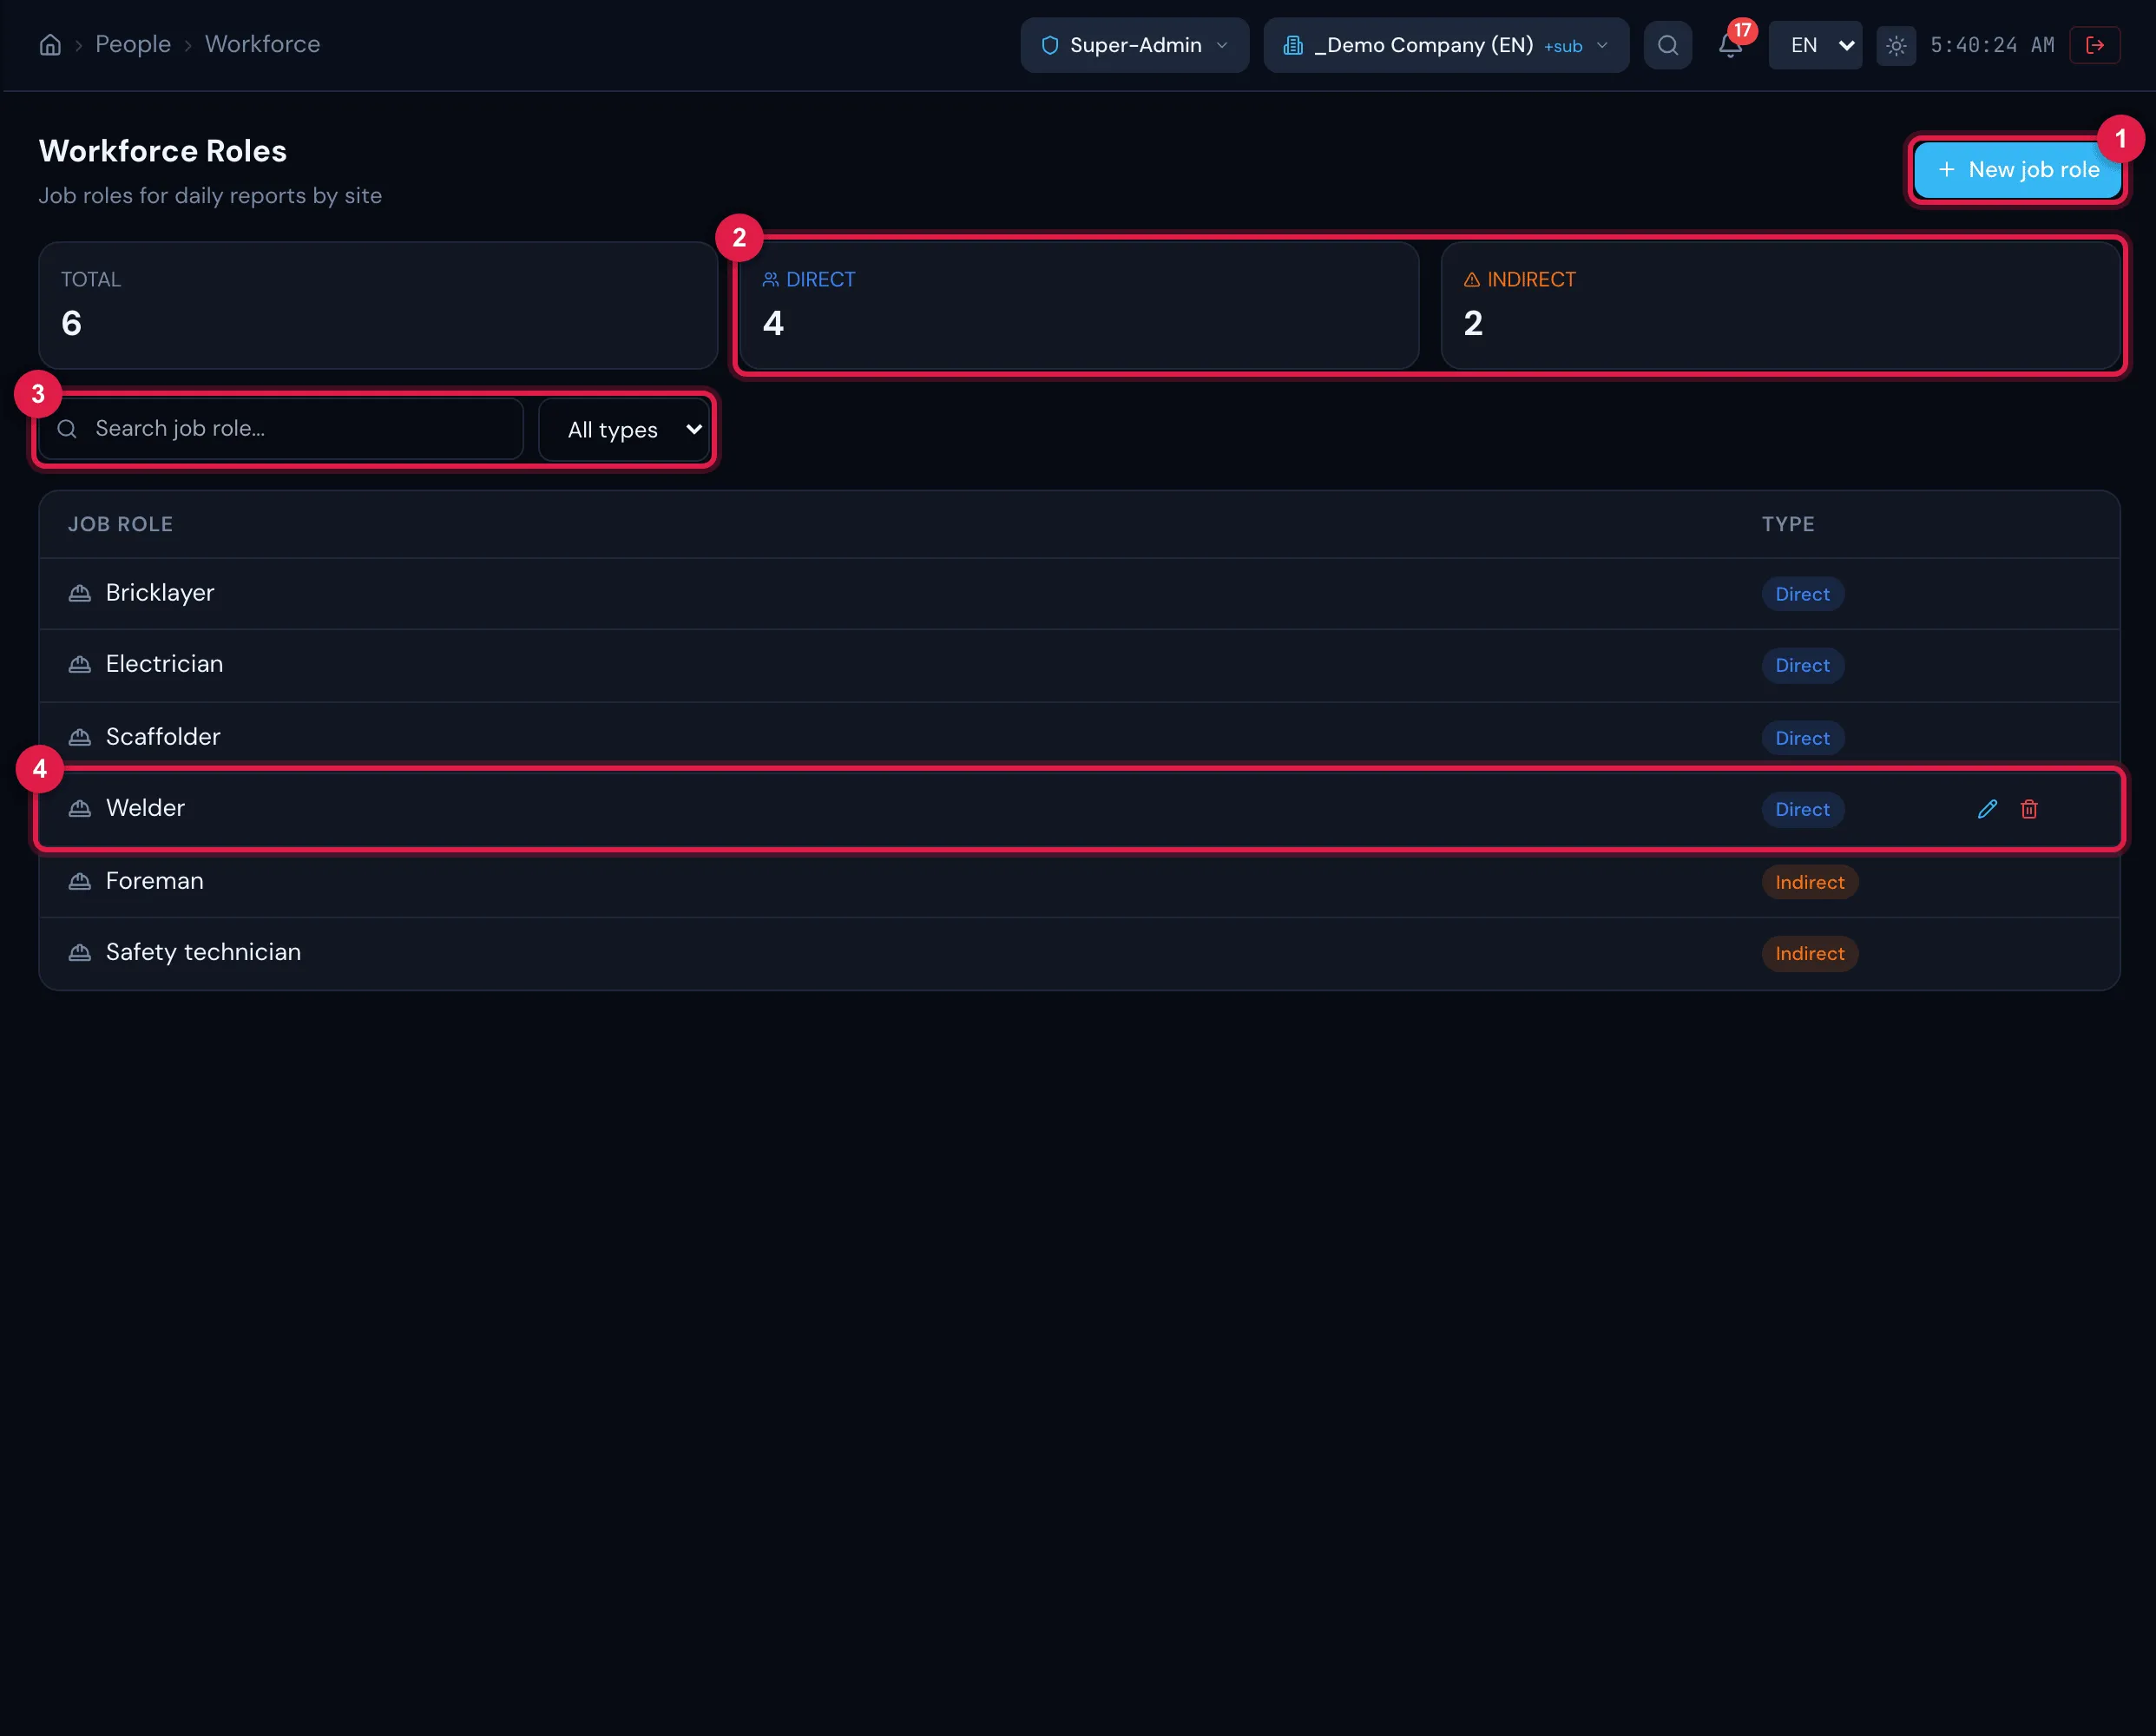Click the hard hat icon beside Electrician

pyautogui.click(x=80, y=665)
